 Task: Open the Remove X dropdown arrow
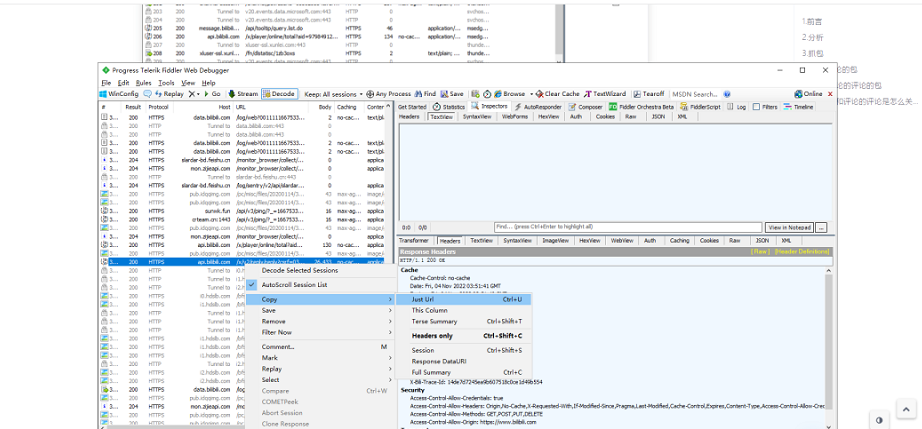coord(198,94)
